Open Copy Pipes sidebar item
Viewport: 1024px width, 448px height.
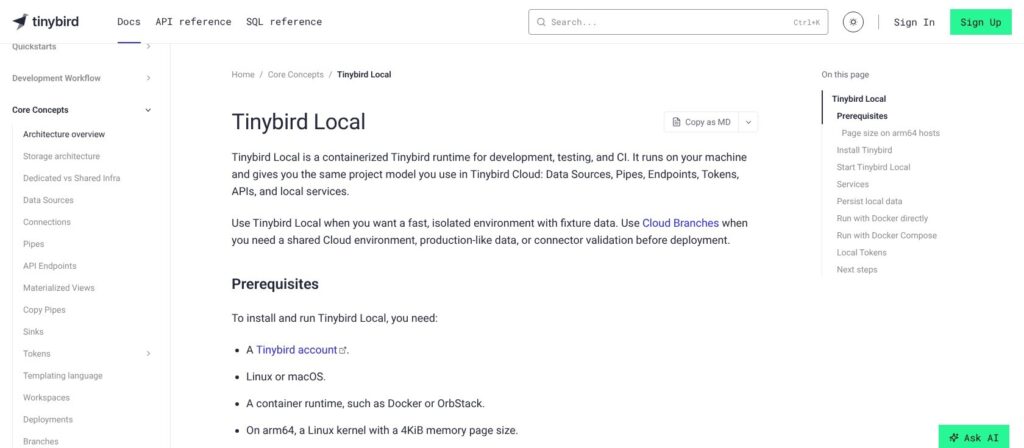coord(44,310)
